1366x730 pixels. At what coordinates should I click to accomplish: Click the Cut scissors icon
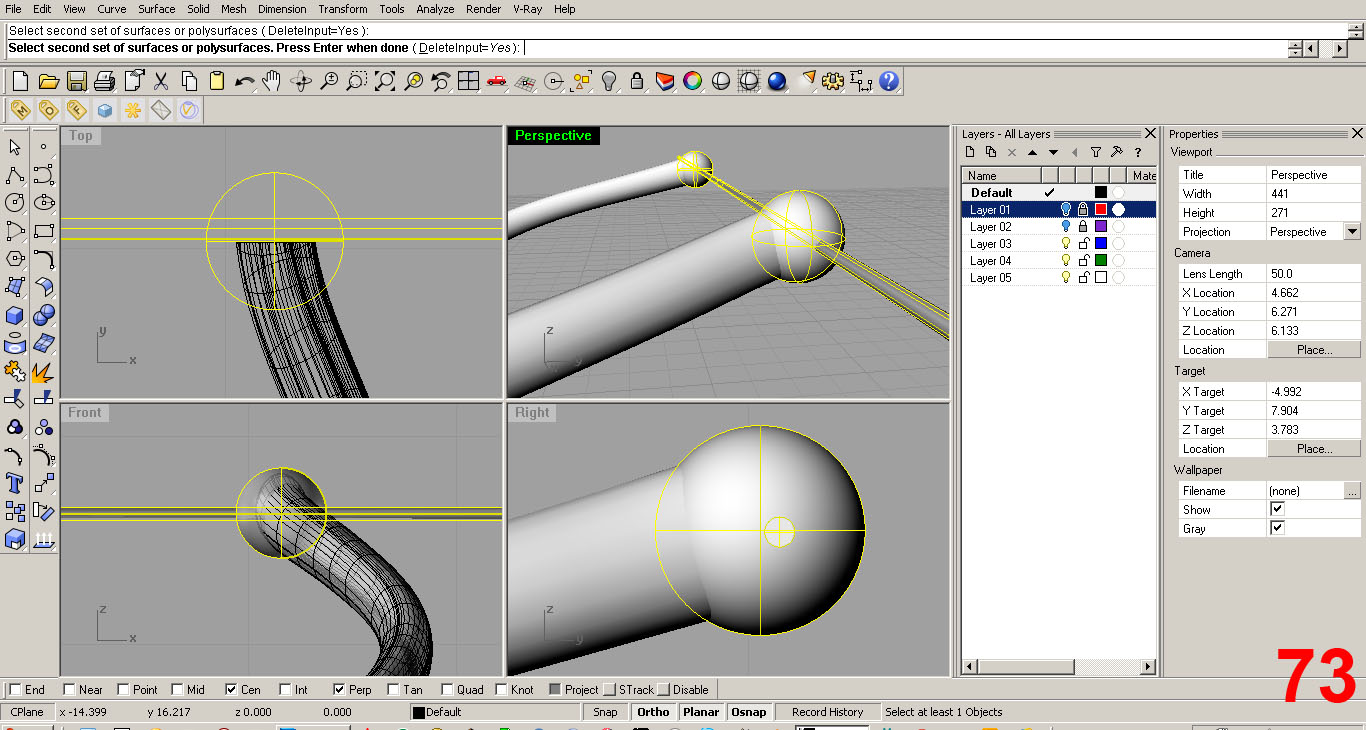[161, 81]
